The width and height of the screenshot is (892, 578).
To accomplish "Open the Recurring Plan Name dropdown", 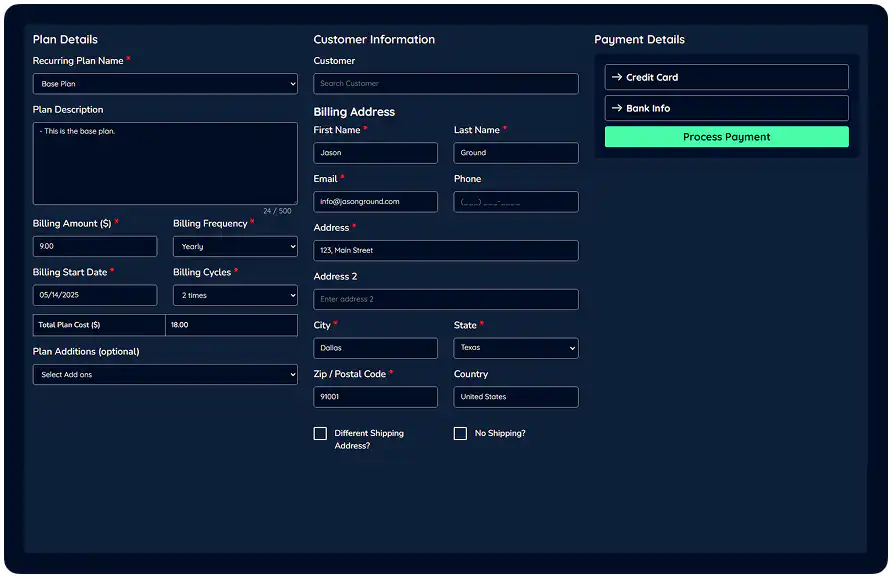I will (165, 84).
